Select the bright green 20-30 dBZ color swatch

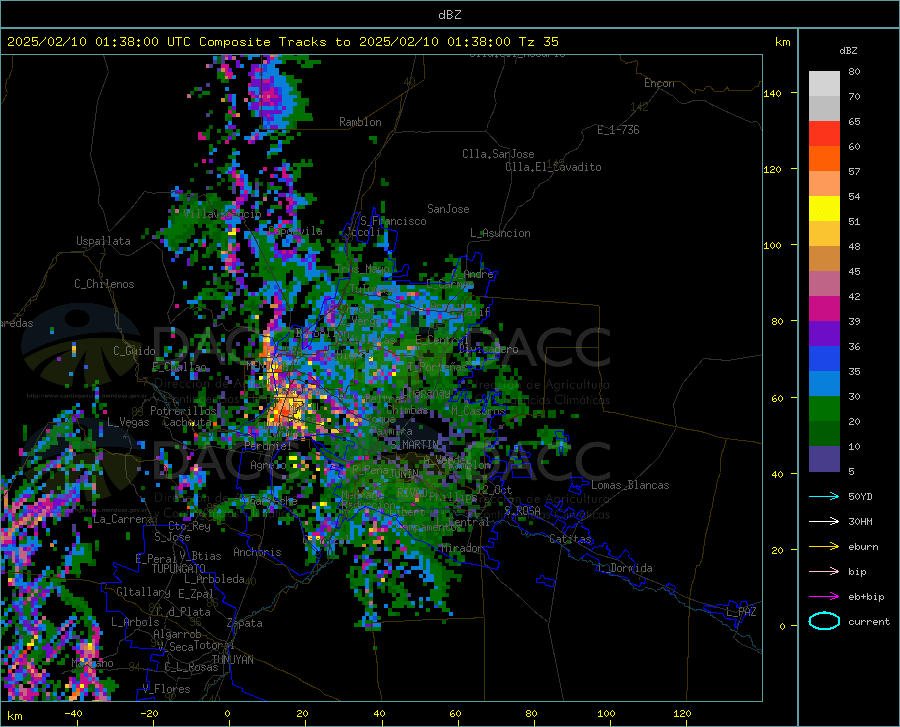[x=824, y=409]
